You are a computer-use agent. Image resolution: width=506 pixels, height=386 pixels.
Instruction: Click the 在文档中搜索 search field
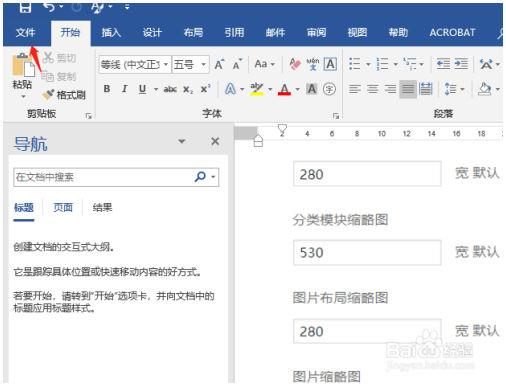[x=103, y=177]
